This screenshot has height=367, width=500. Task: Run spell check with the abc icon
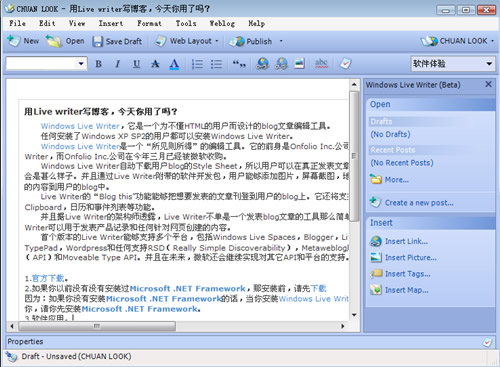pos(321,63)
